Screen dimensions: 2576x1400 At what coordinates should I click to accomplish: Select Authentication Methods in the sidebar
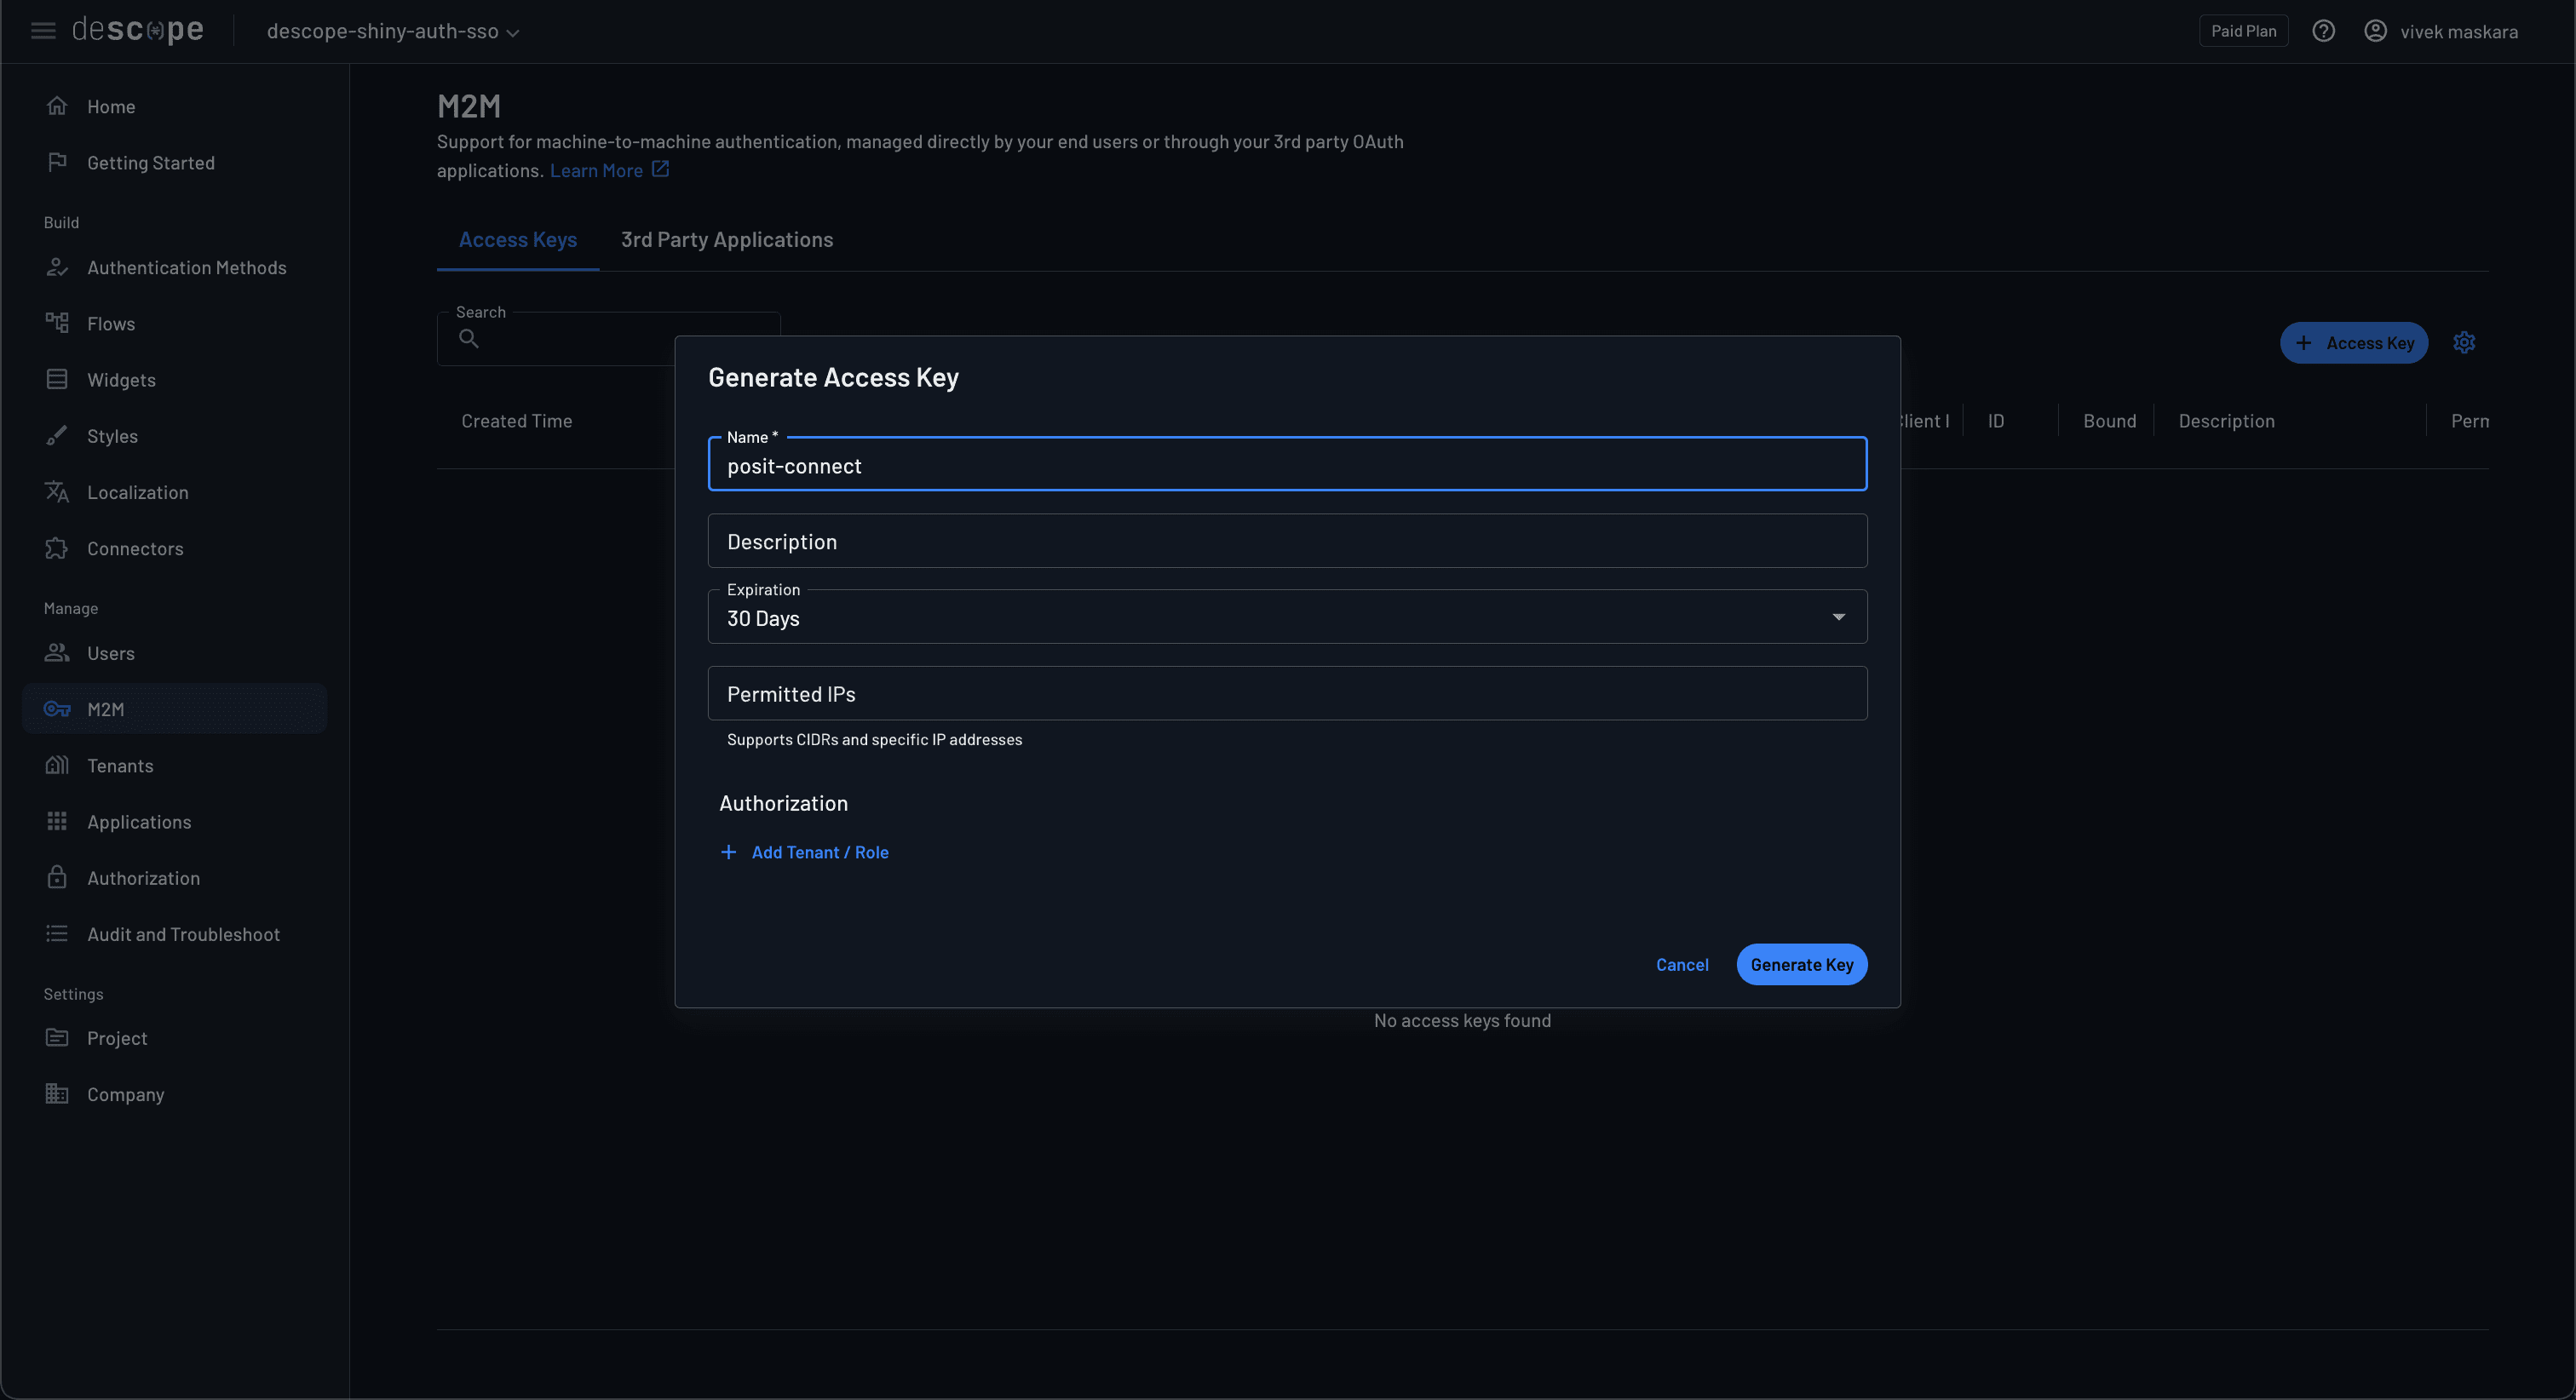coord(186,267)
